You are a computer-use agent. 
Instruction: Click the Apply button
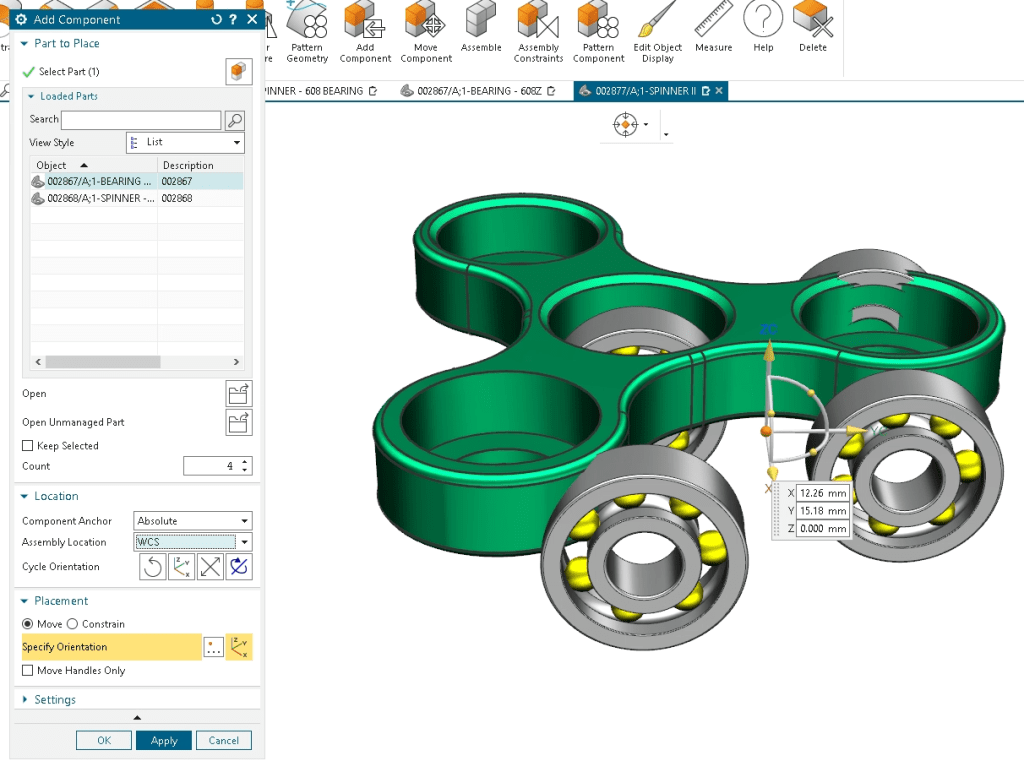(164, 741)
